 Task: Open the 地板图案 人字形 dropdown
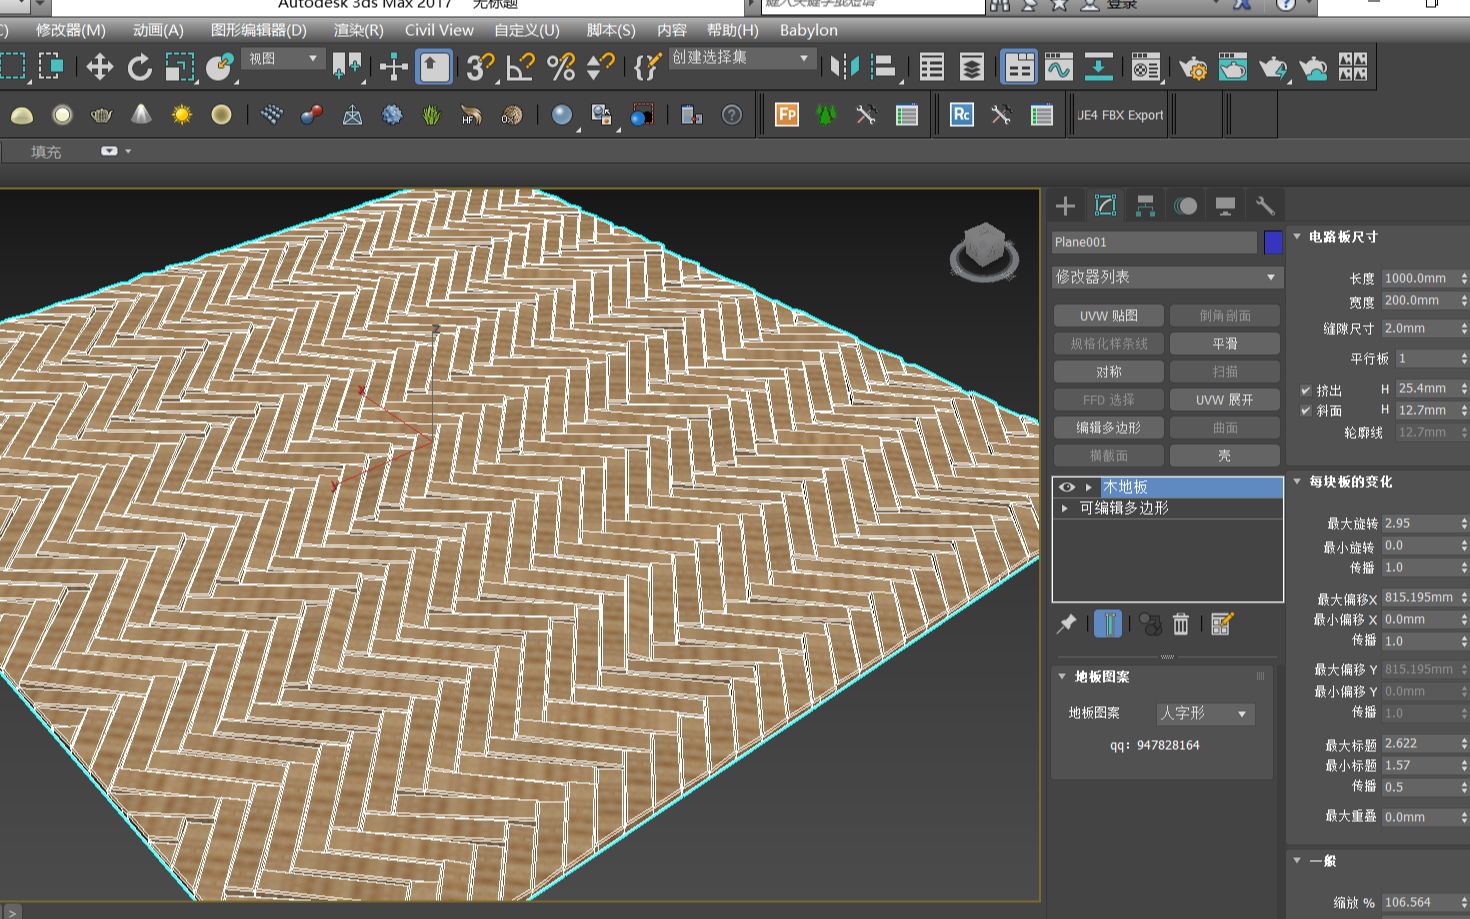1204,713
